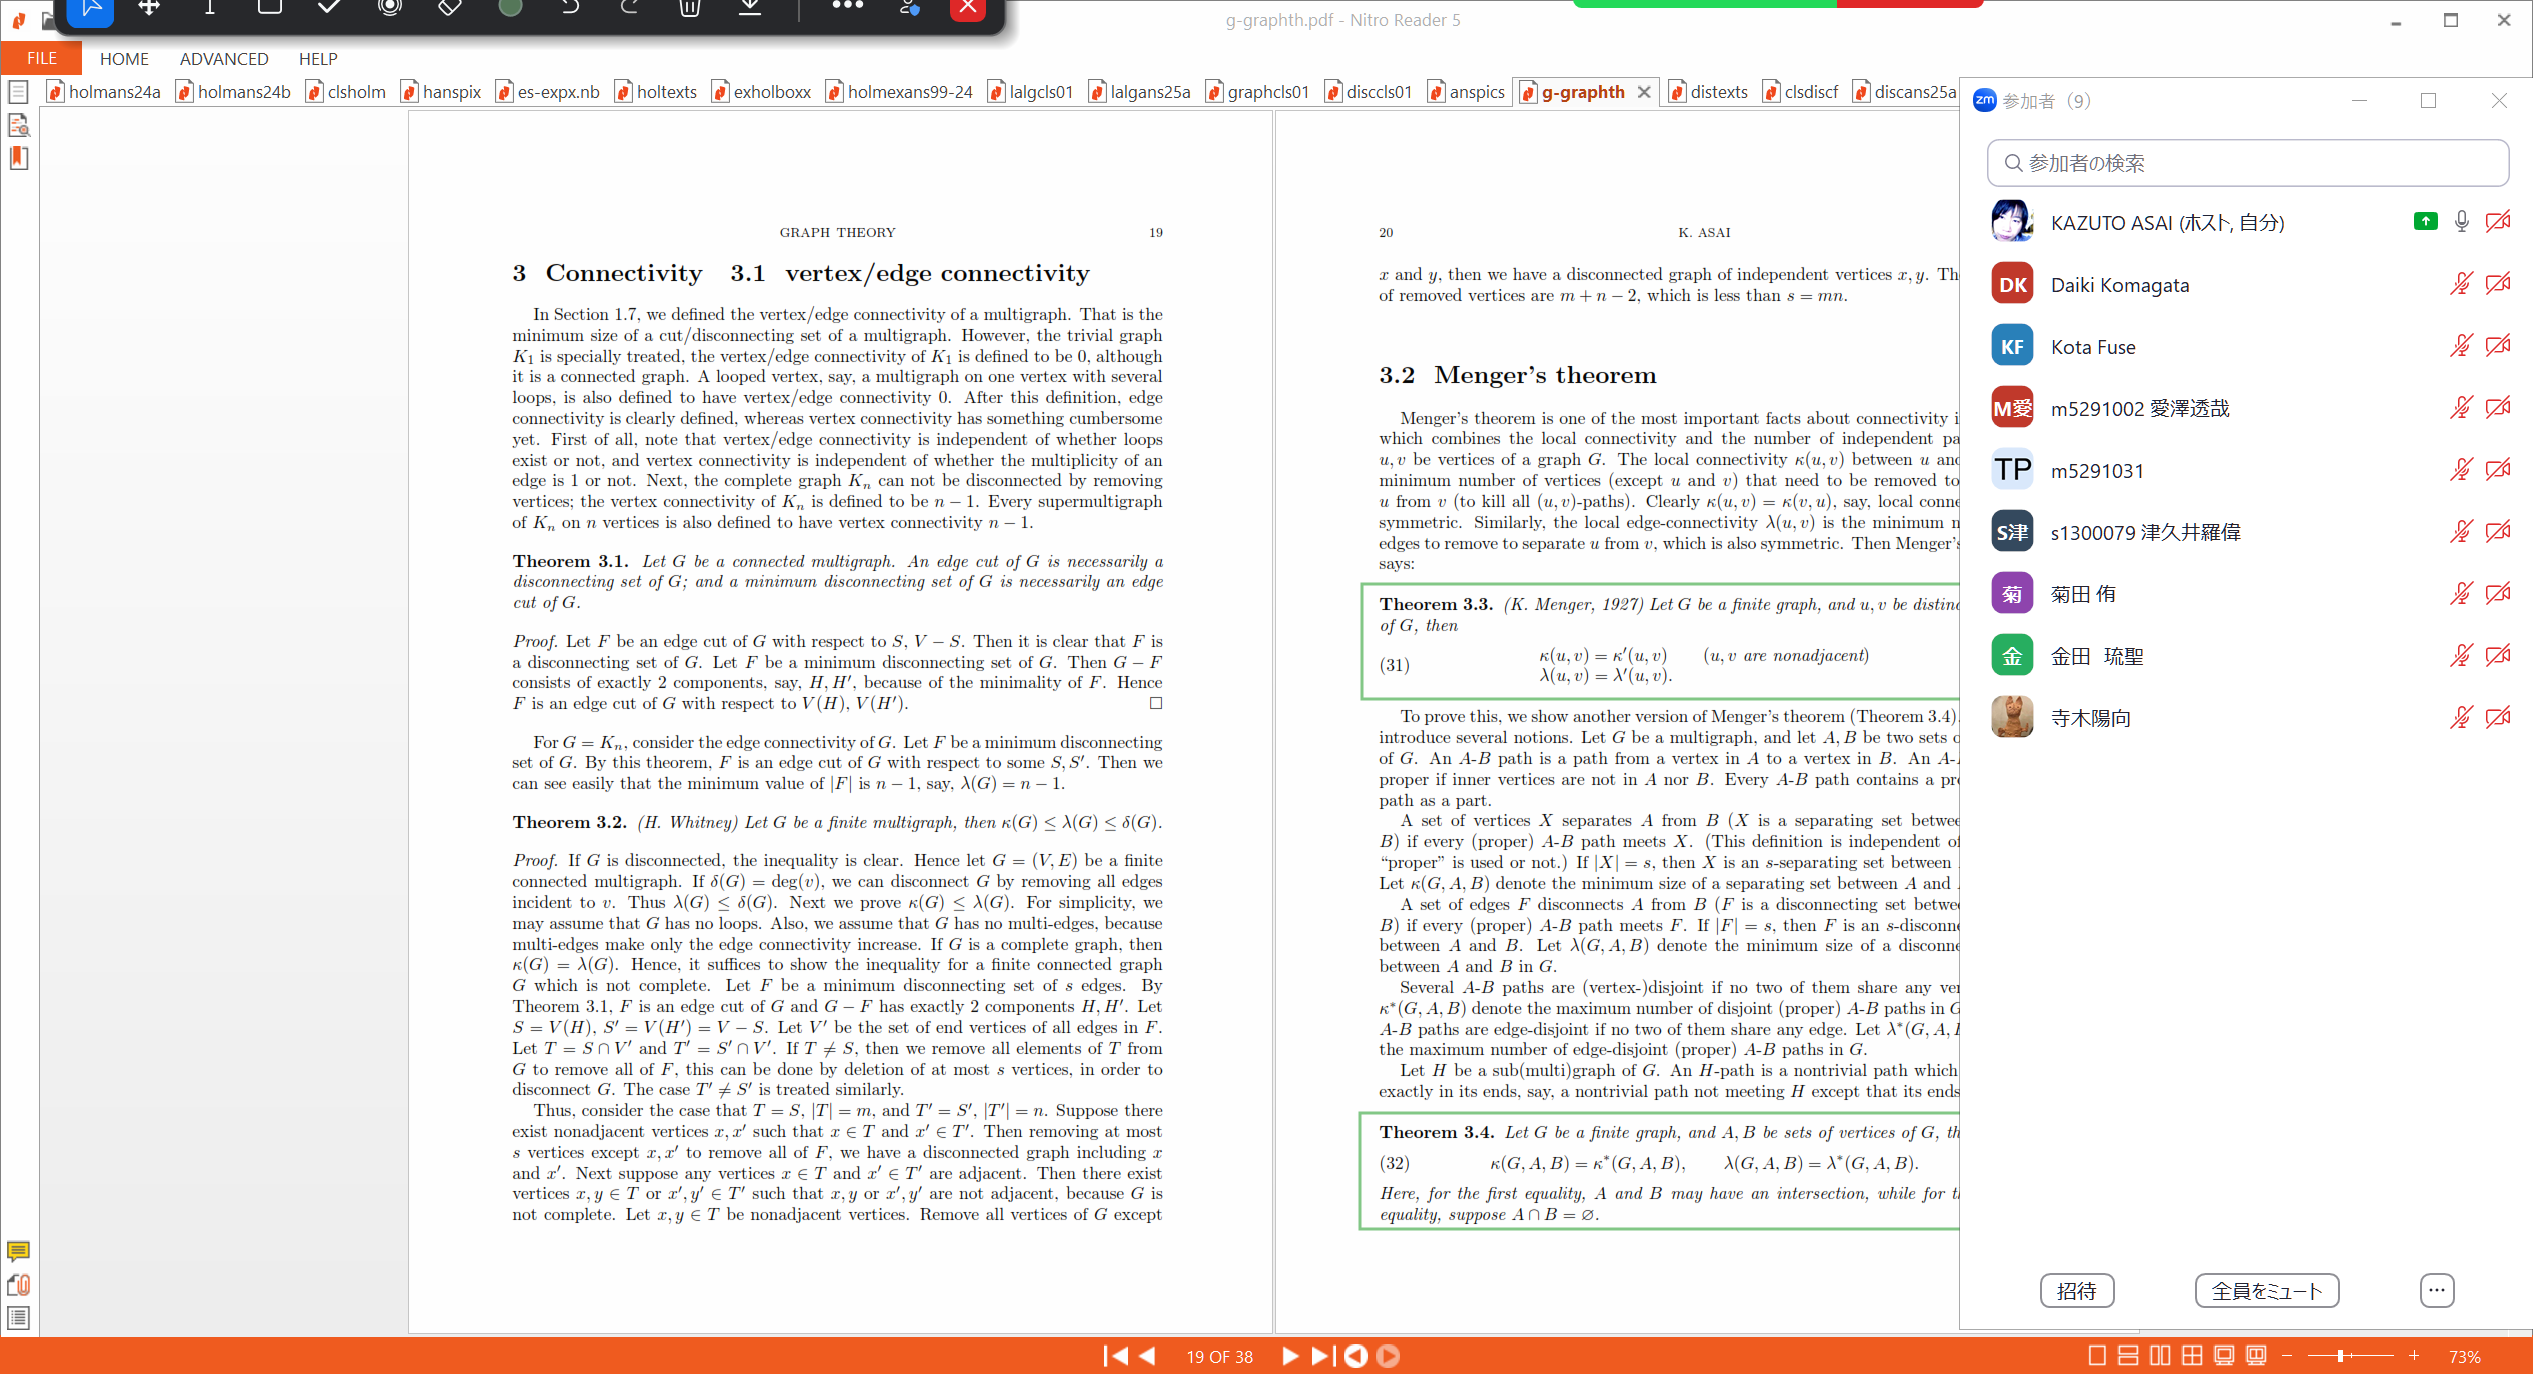The height and width of the screenshot is (1374, 2533).
Task: Go to previous view with circled arrow
Action: point(1356,1356)
